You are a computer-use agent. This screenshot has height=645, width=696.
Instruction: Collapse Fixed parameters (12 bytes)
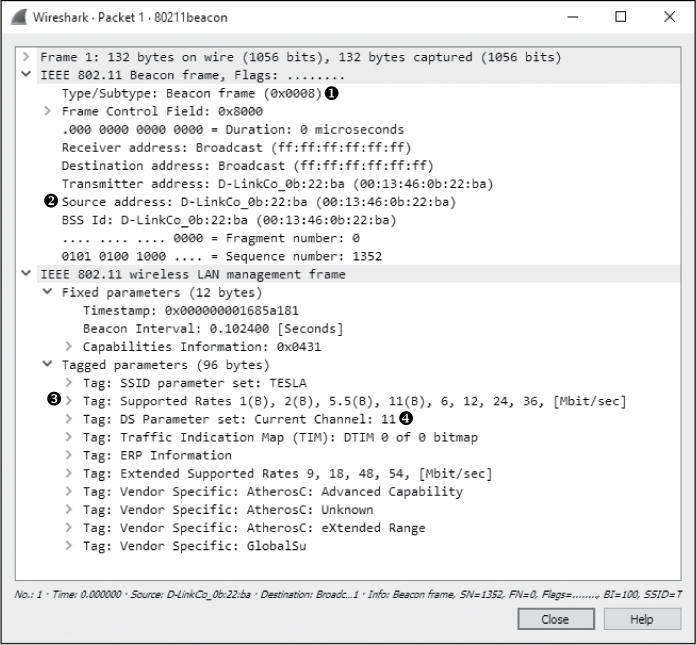(47, 292)
